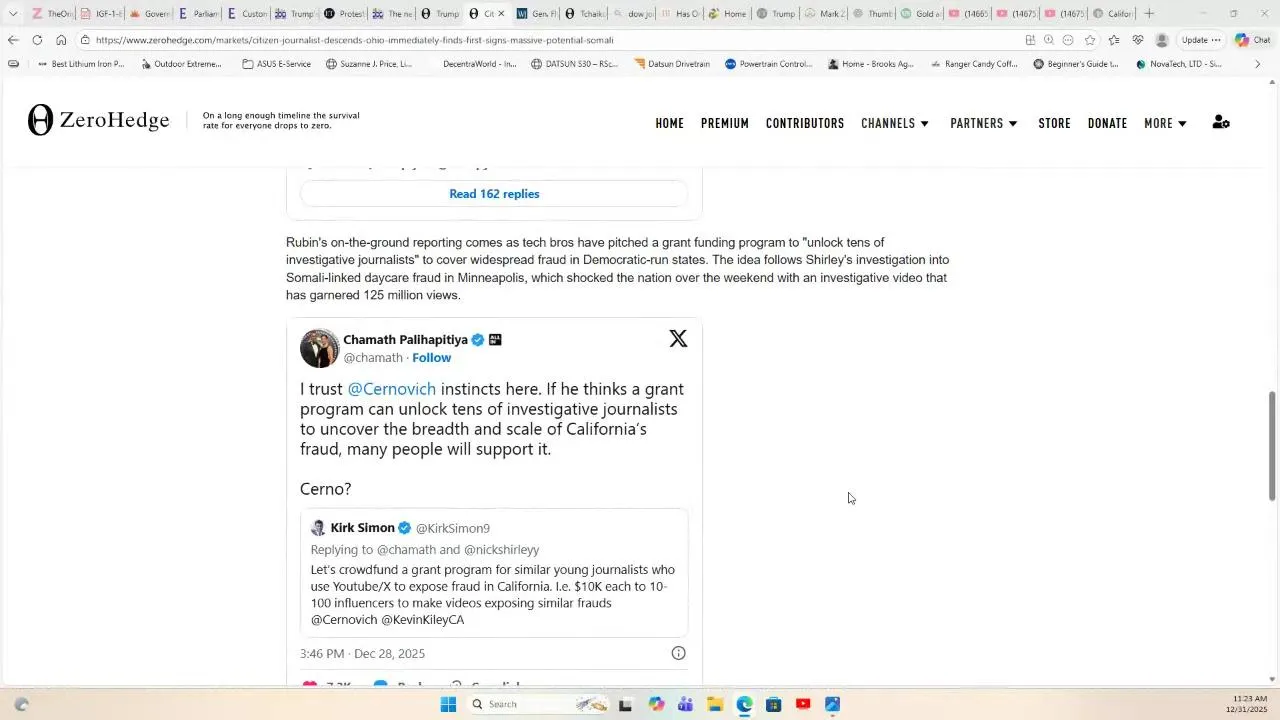Open a new browser tab

(1149, 13)
